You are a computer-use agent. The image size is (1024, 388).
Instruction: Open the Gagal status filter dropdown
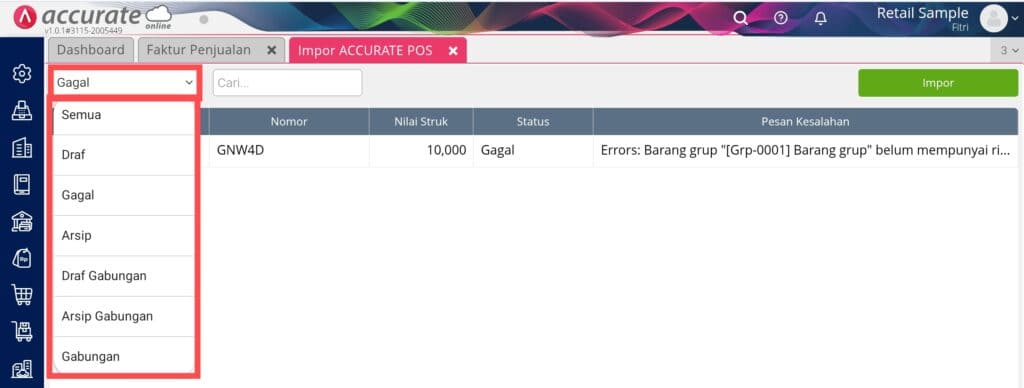point(125,83)
